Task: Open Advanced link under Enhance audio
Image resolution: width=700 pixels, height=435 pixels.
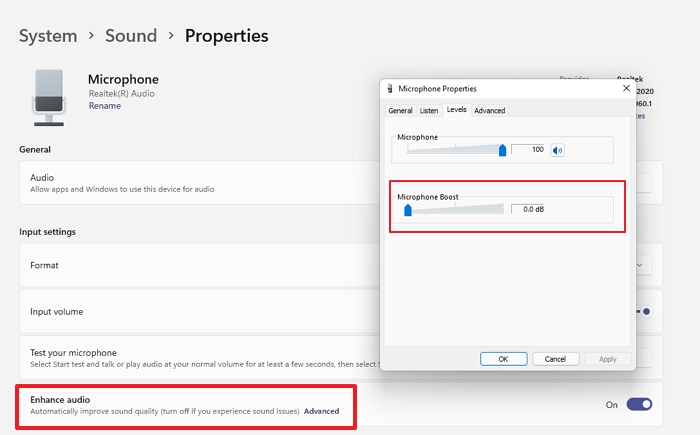Action: click(x=321, y=411)
